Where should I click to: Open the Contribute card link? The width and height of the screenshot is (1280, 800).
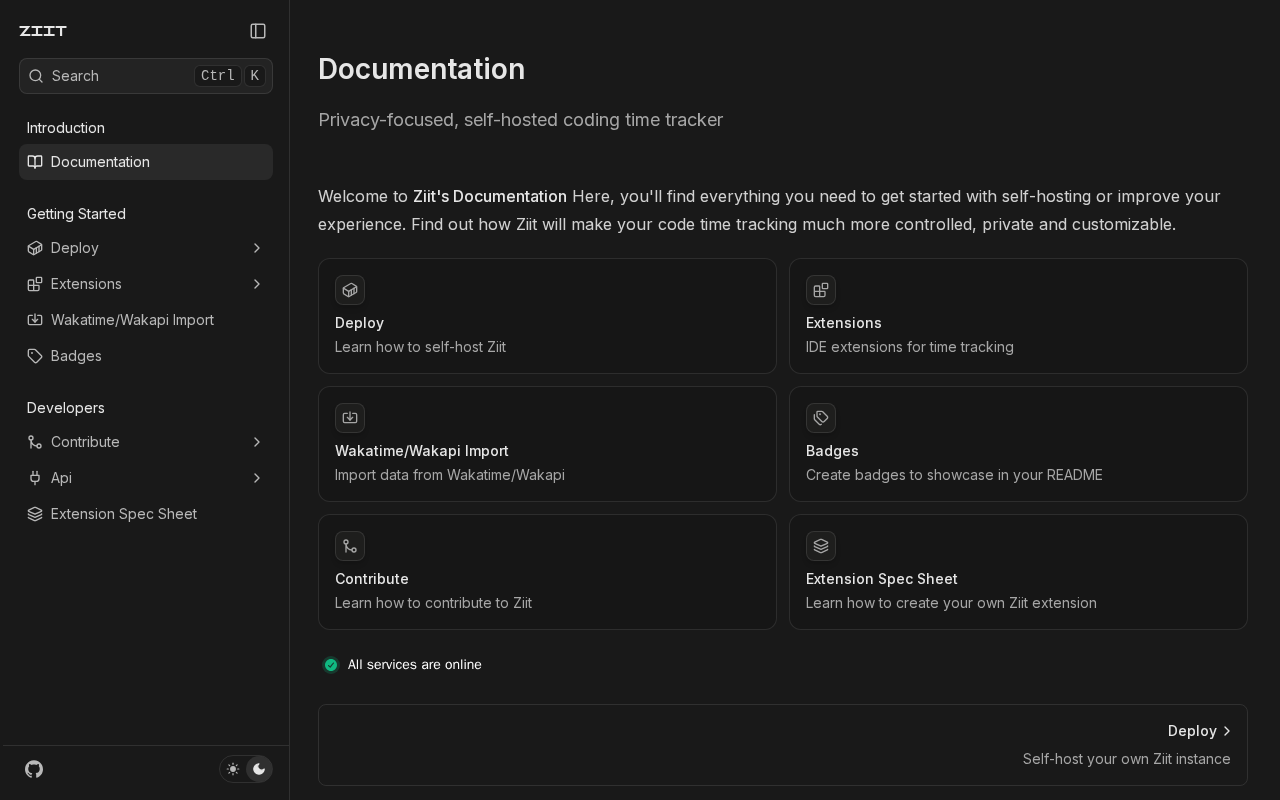point(547,572)
